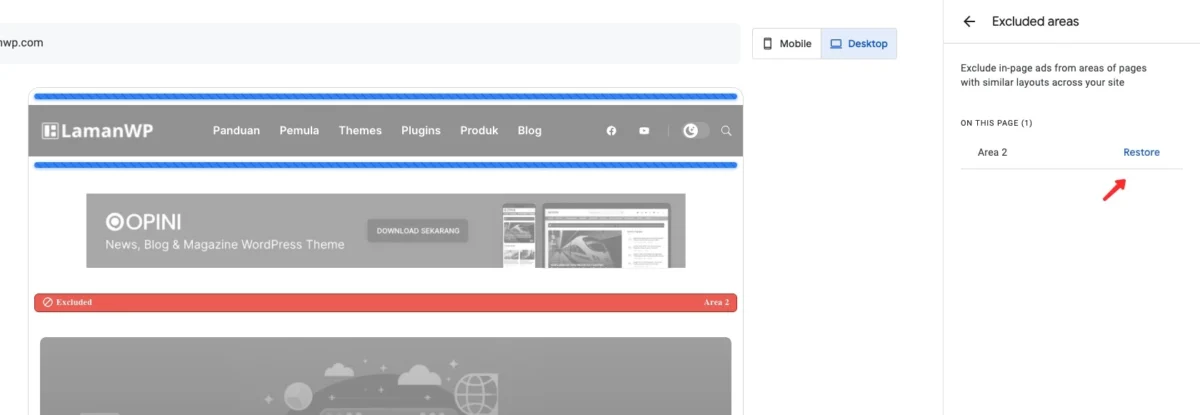Screen dimensions: 1200x415
Task: Open Blog menu in the preview
Action: click(530, 131)
